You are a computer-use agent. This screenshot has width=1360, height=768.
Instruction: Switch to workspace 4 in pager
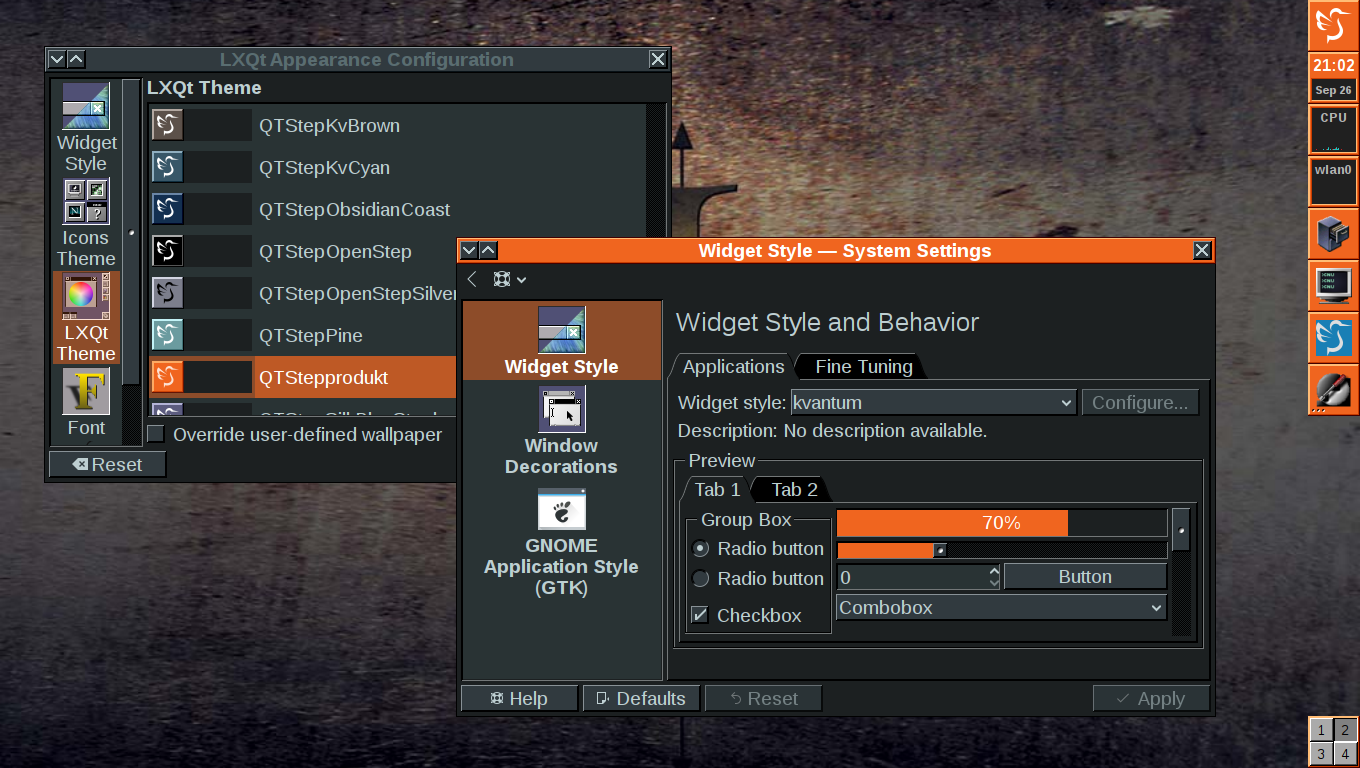(x=1345, y=753)
